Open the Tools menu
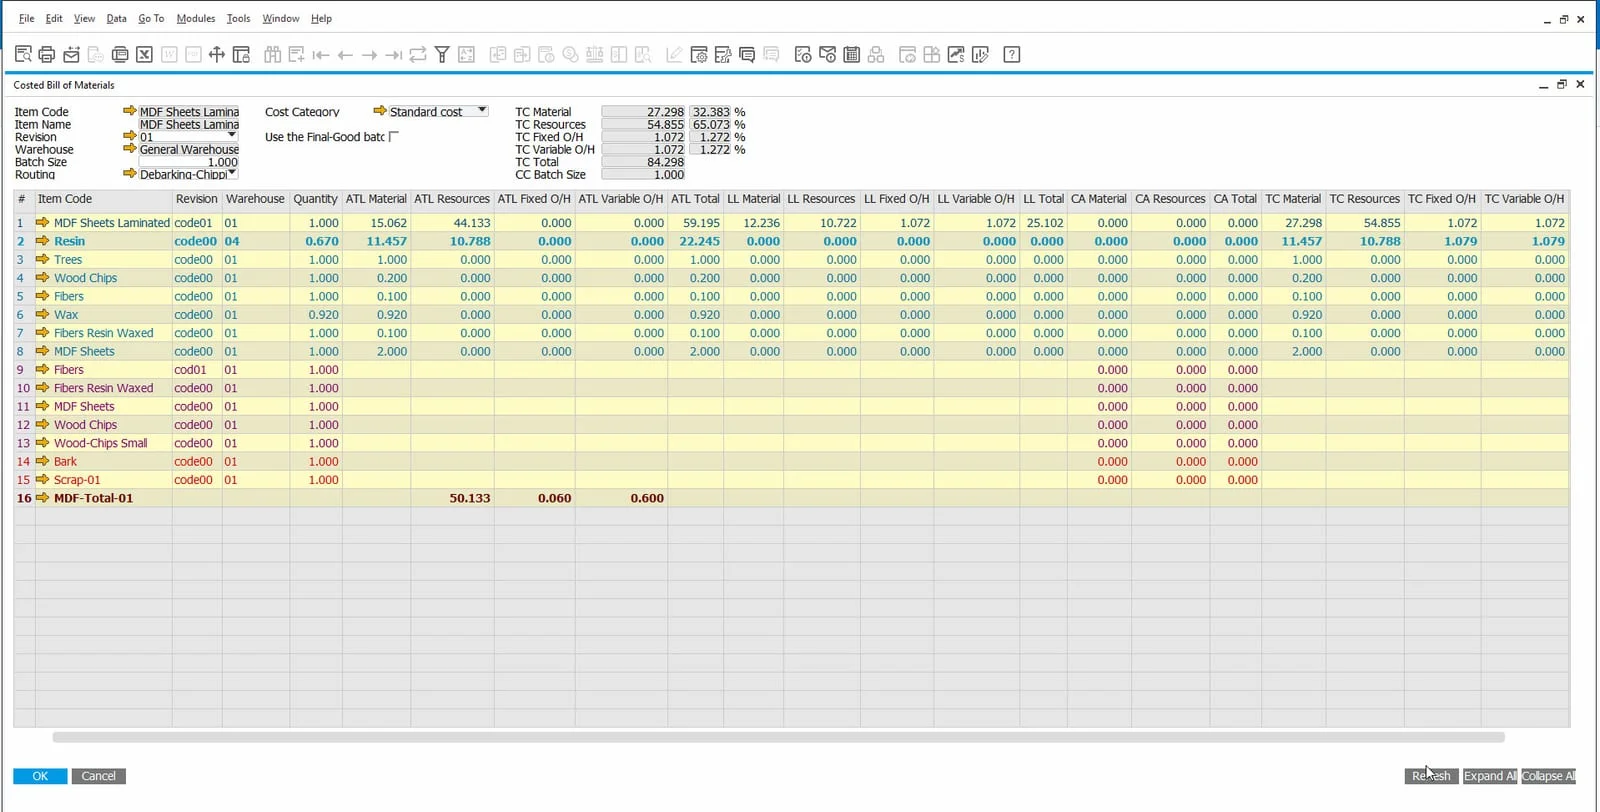The height and width of the screenshot is (812, 1600). [238, 19]
